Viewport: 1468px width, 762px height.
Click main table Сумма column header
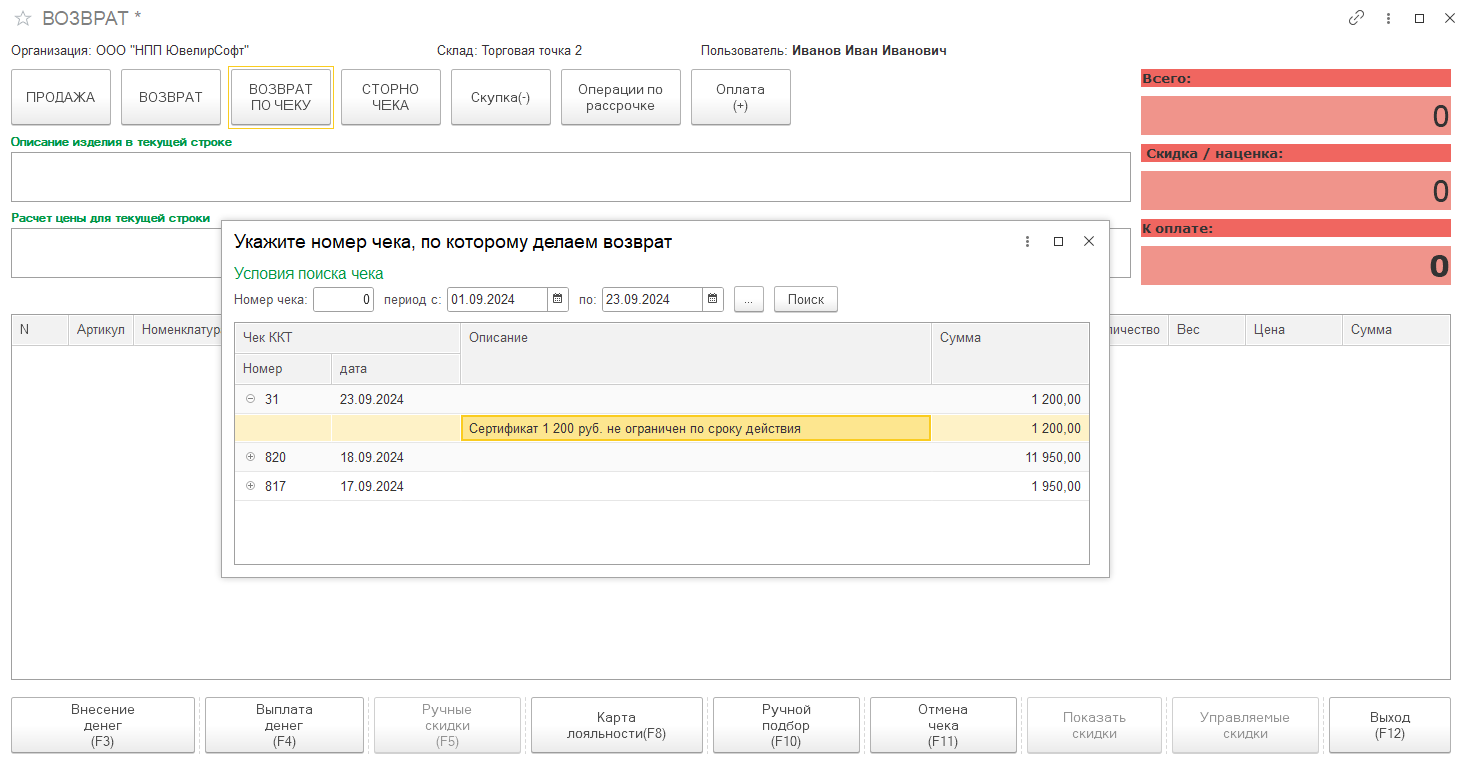pyautogui.click(x=1396, y=330)
